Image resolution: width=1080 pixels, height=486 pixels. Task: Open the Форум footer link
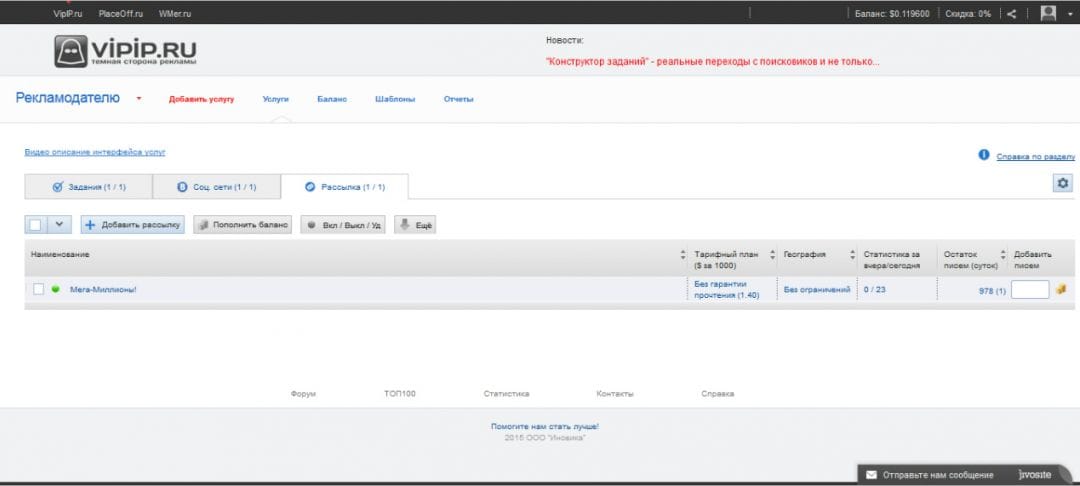coord(303,394)
